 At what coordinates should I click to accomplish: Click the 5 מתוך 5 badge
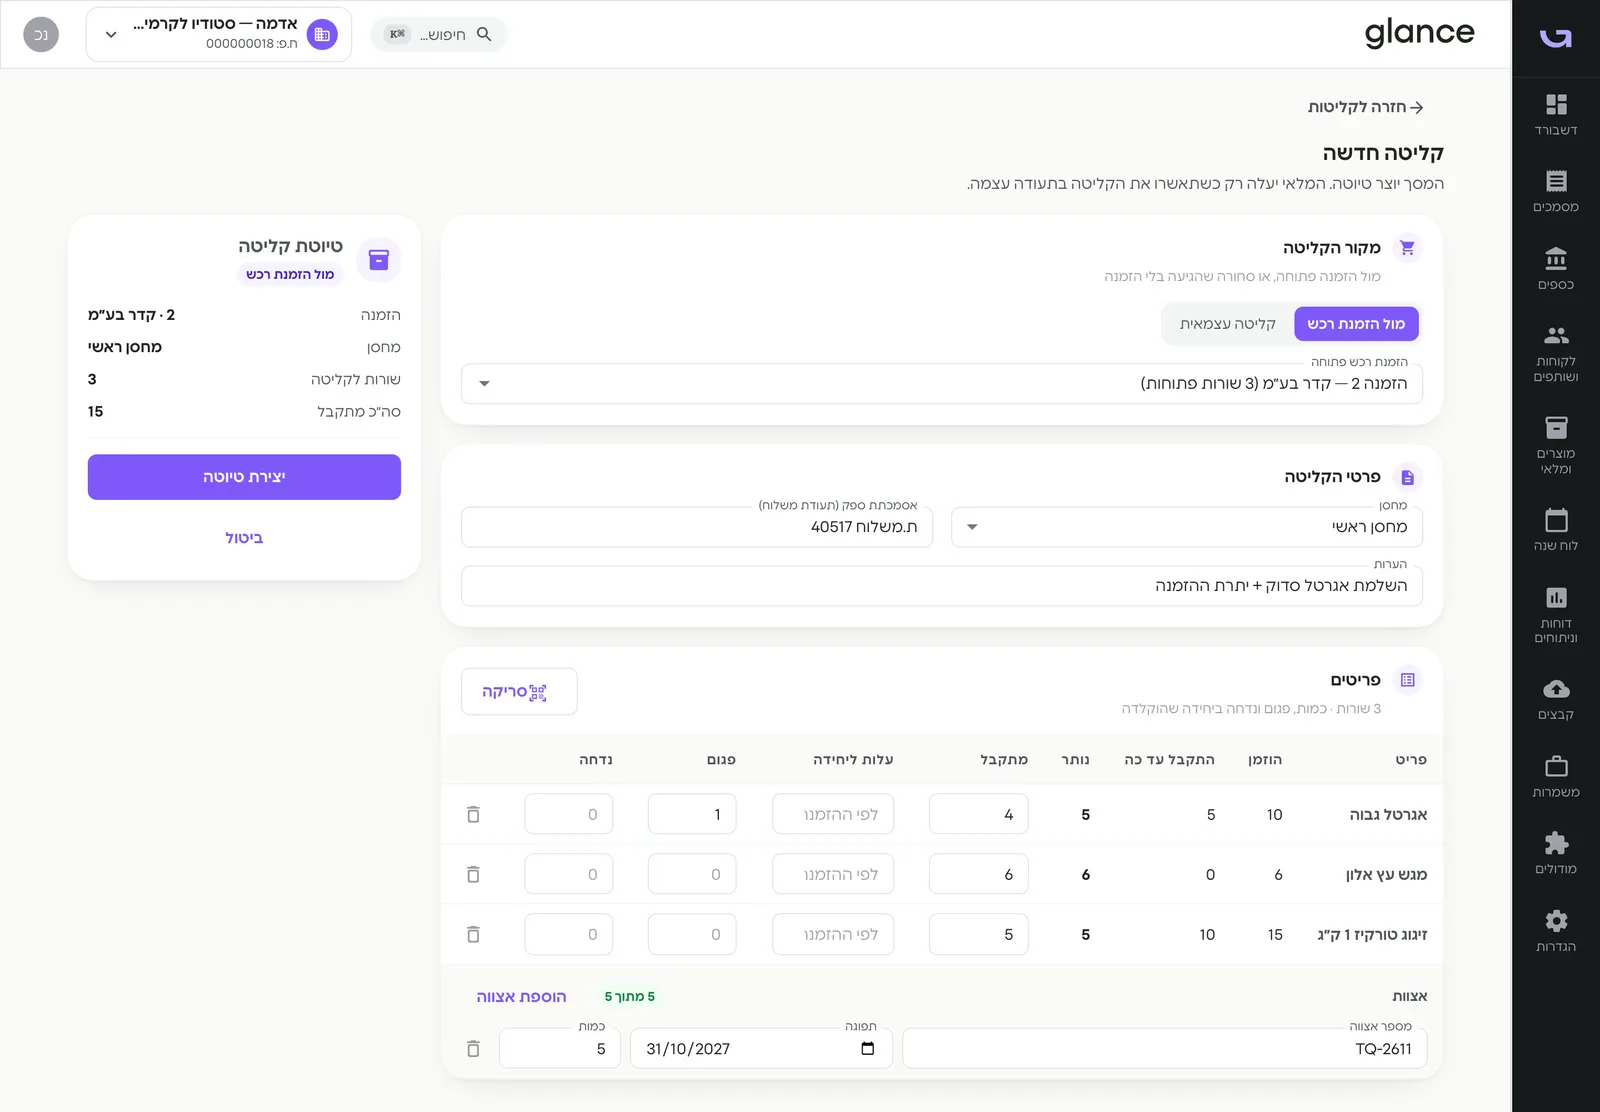(630, 997)
